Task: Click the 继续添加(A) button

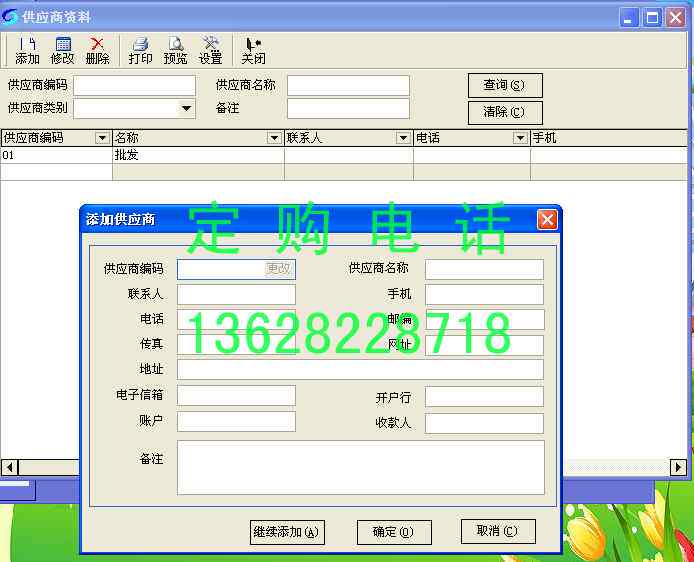Action: [287, 532]
